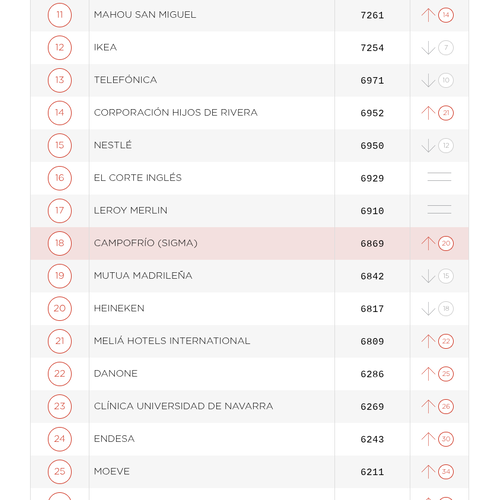The image size is (500, 500).
Task: Click the equals sign in El Corte Inglés row
Action: [x=439, y=177]
